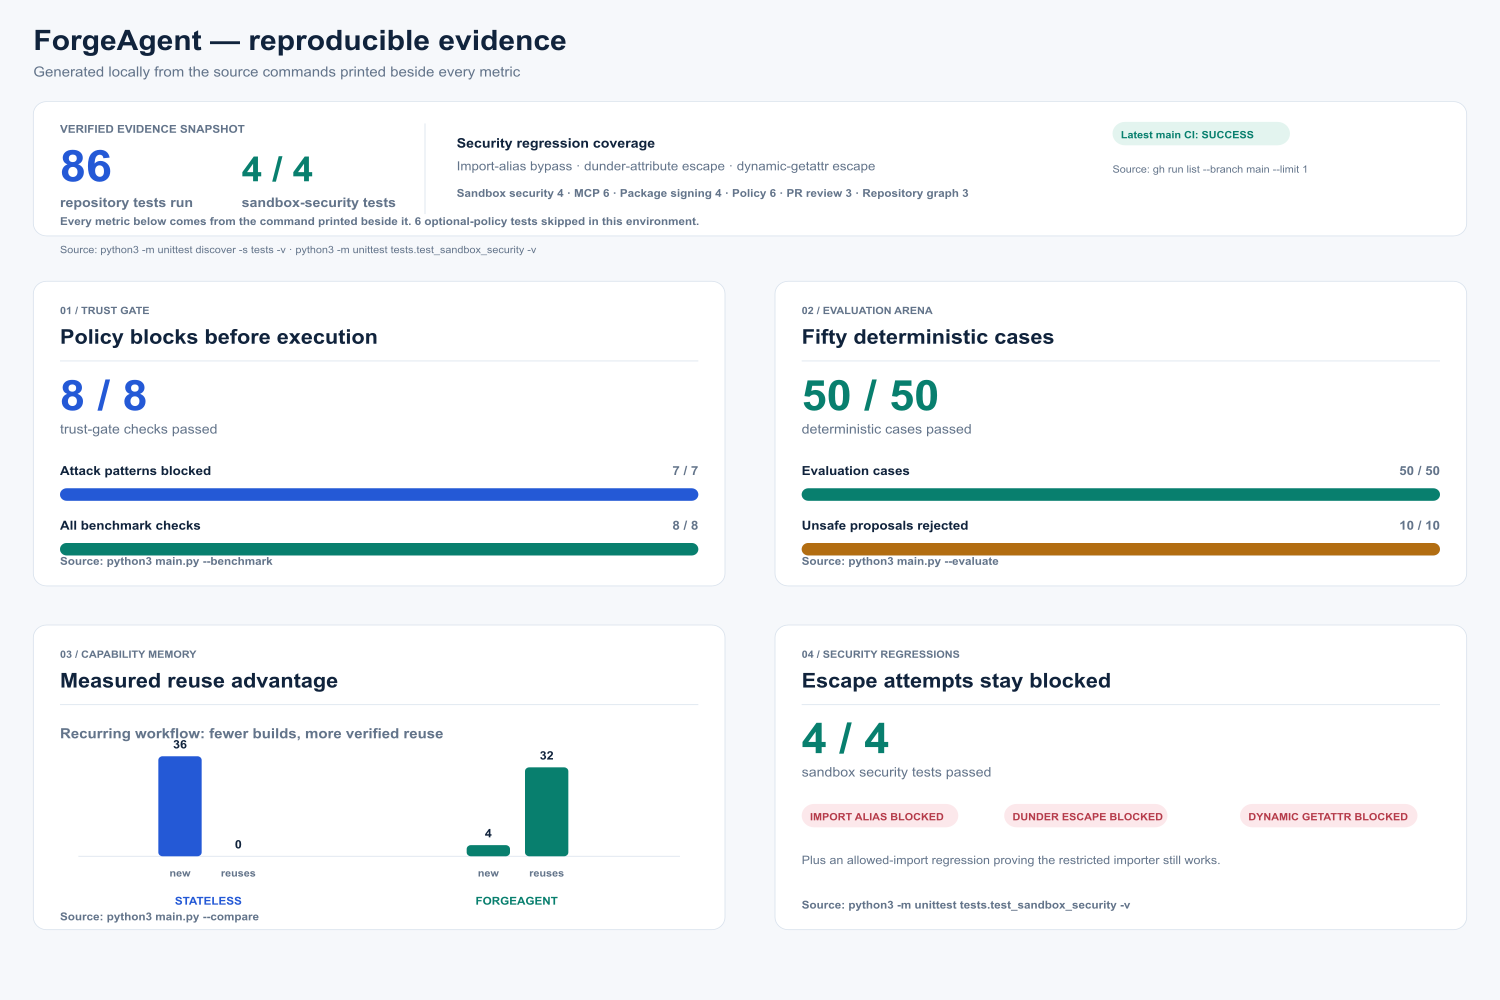This screenshot has width=1500, height=1000.
Task: Click the 8 / 8 trust-gate checks figure
Action: click(x=103, y=396)
